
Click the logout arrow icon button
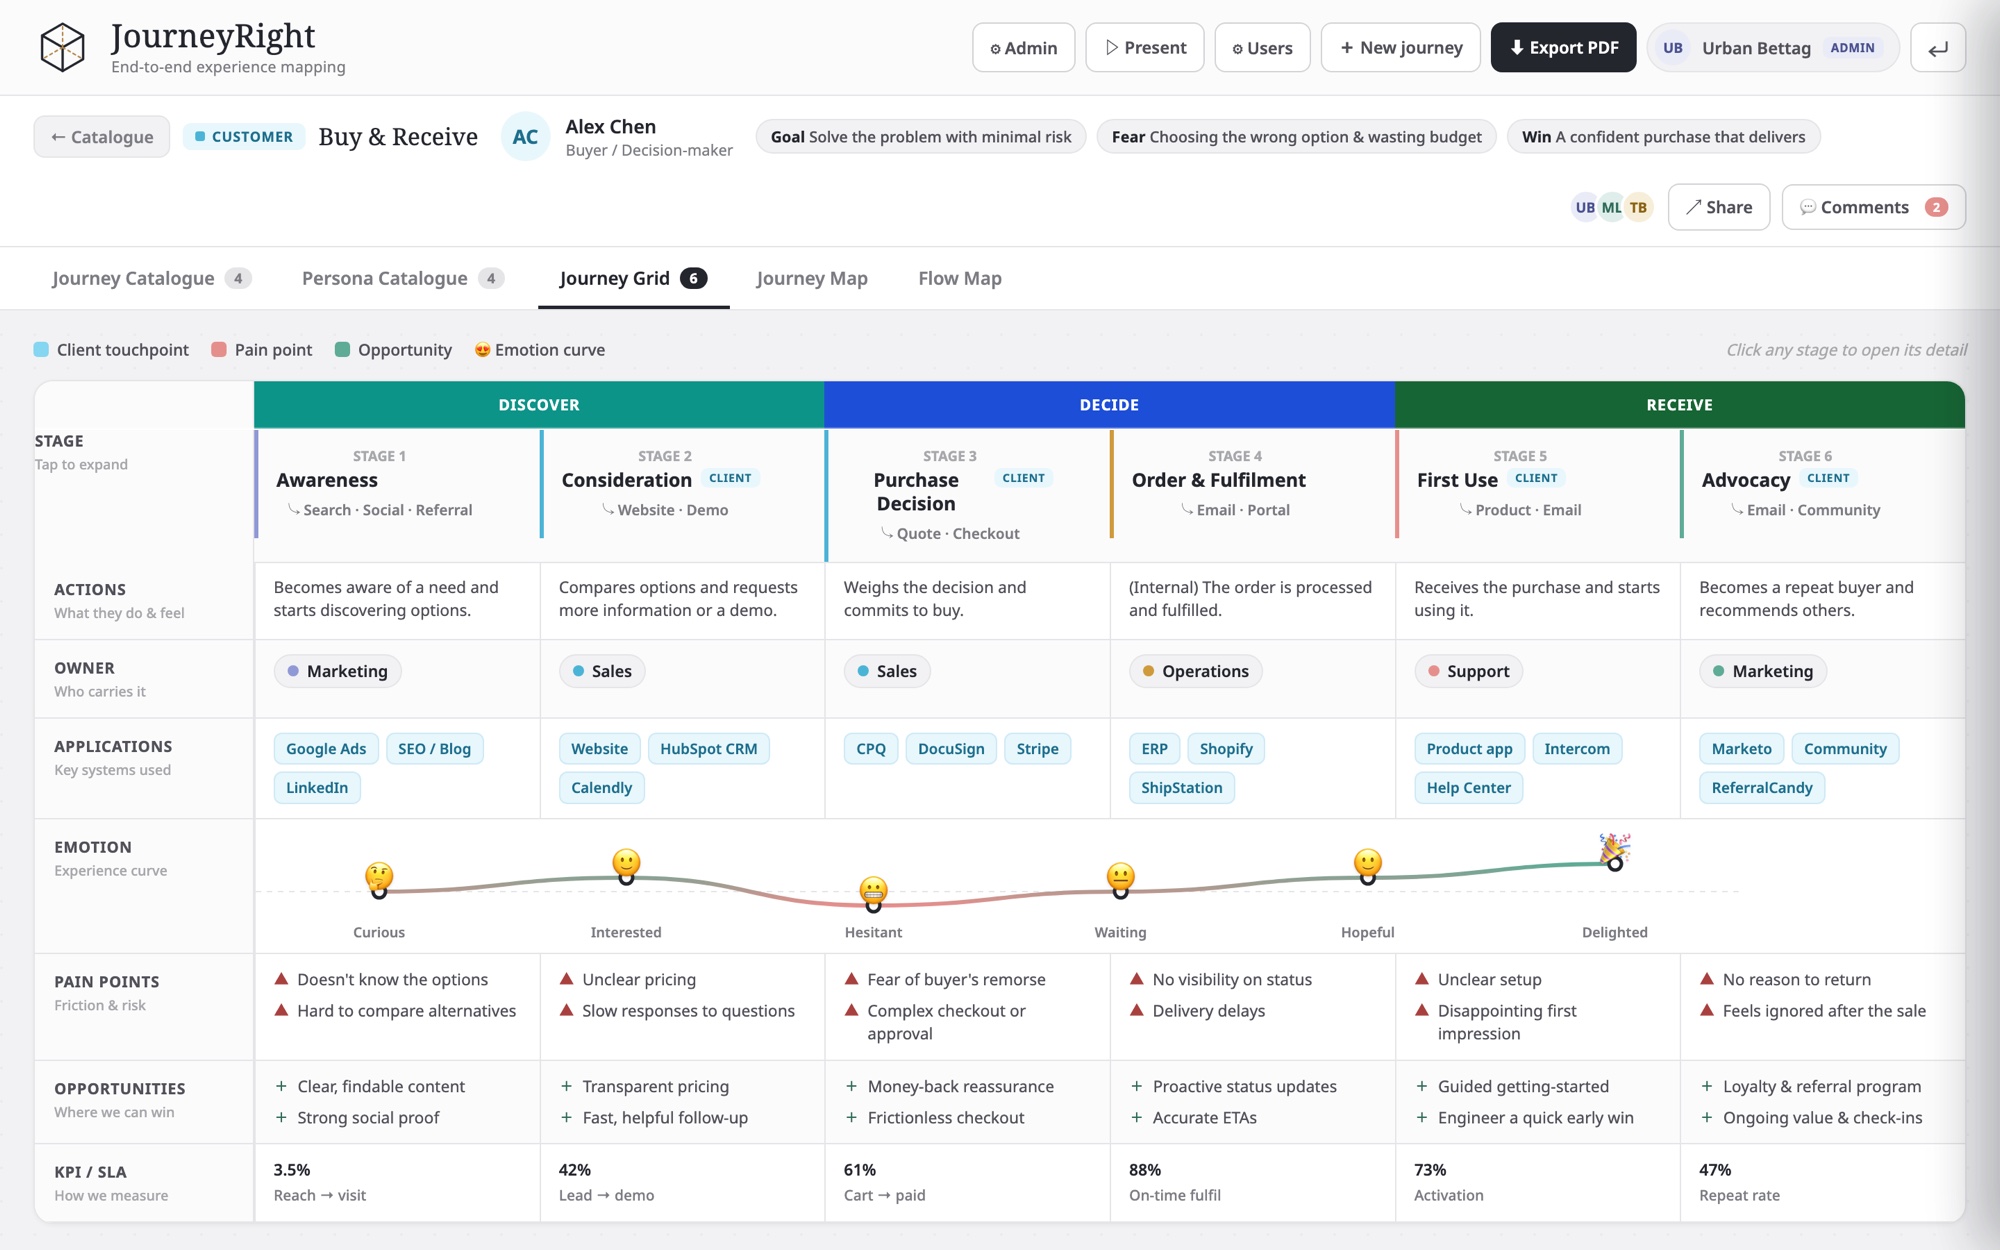click(1937, 48)
